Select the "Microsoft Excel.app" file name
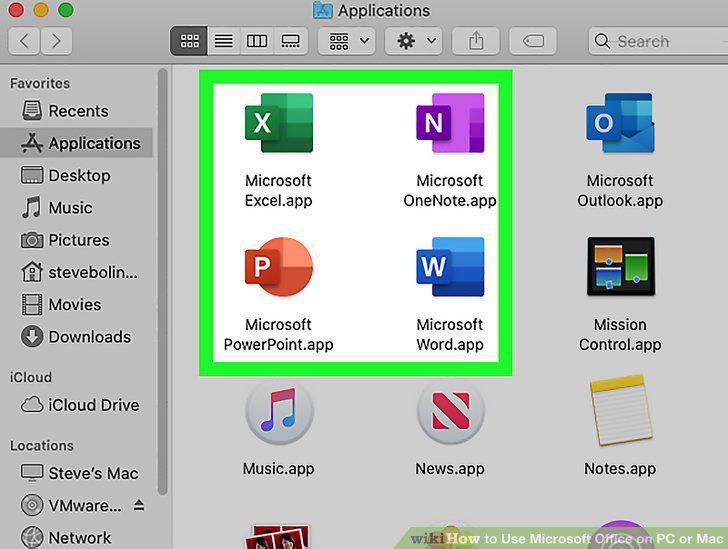This screenshot has height=549, width=728. tap(279, 190)
